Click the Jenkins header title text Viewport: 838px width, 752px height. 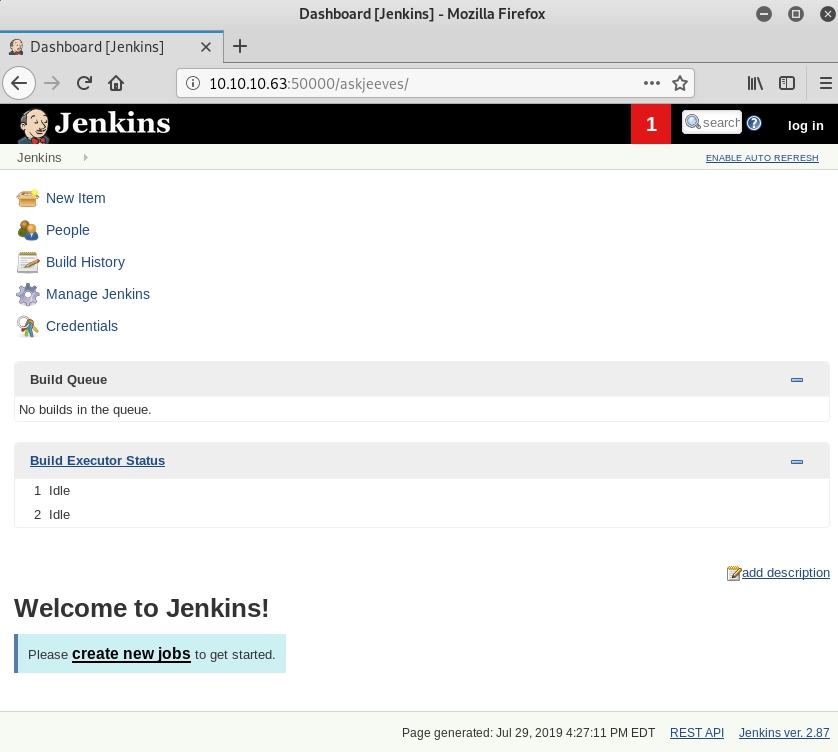point(112,123)
